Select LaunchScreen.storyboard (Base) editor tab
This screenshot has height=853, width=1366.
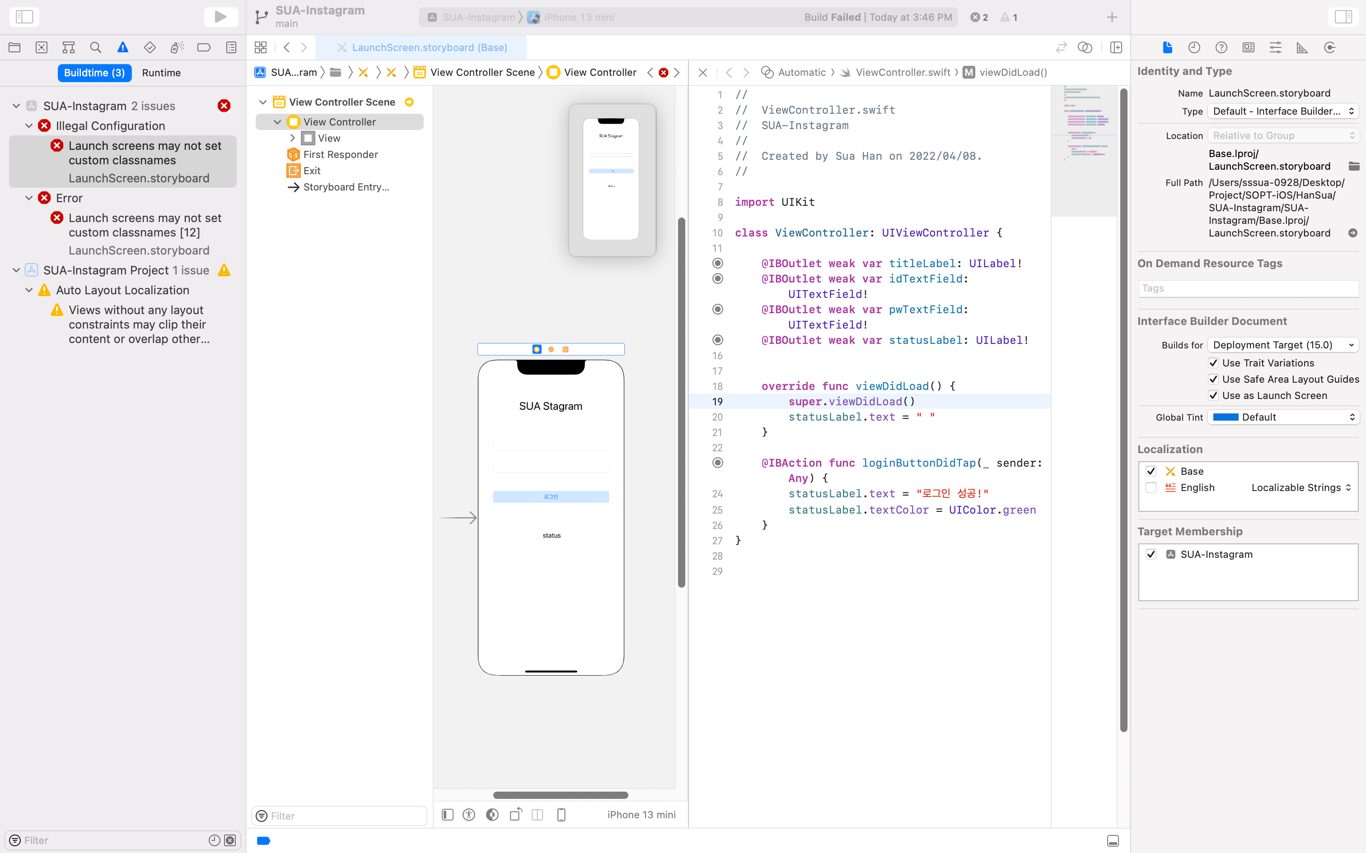pyautogui.click(x=421, y=47)
